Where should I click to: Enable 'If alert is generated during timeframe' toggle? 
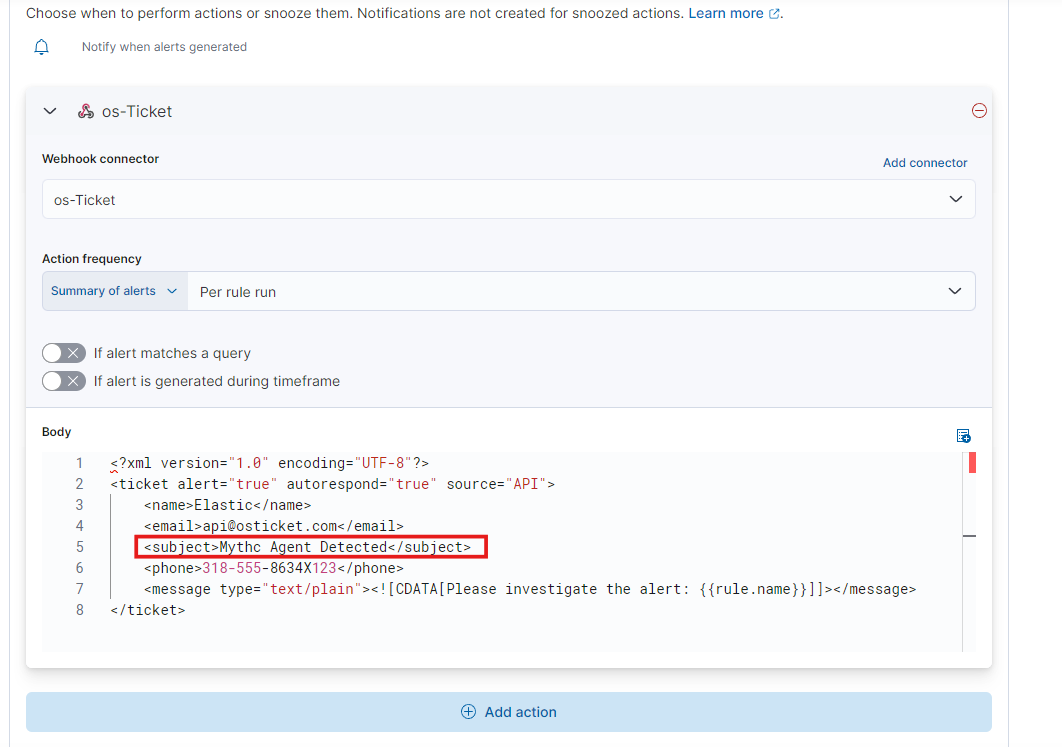(64, 381)
